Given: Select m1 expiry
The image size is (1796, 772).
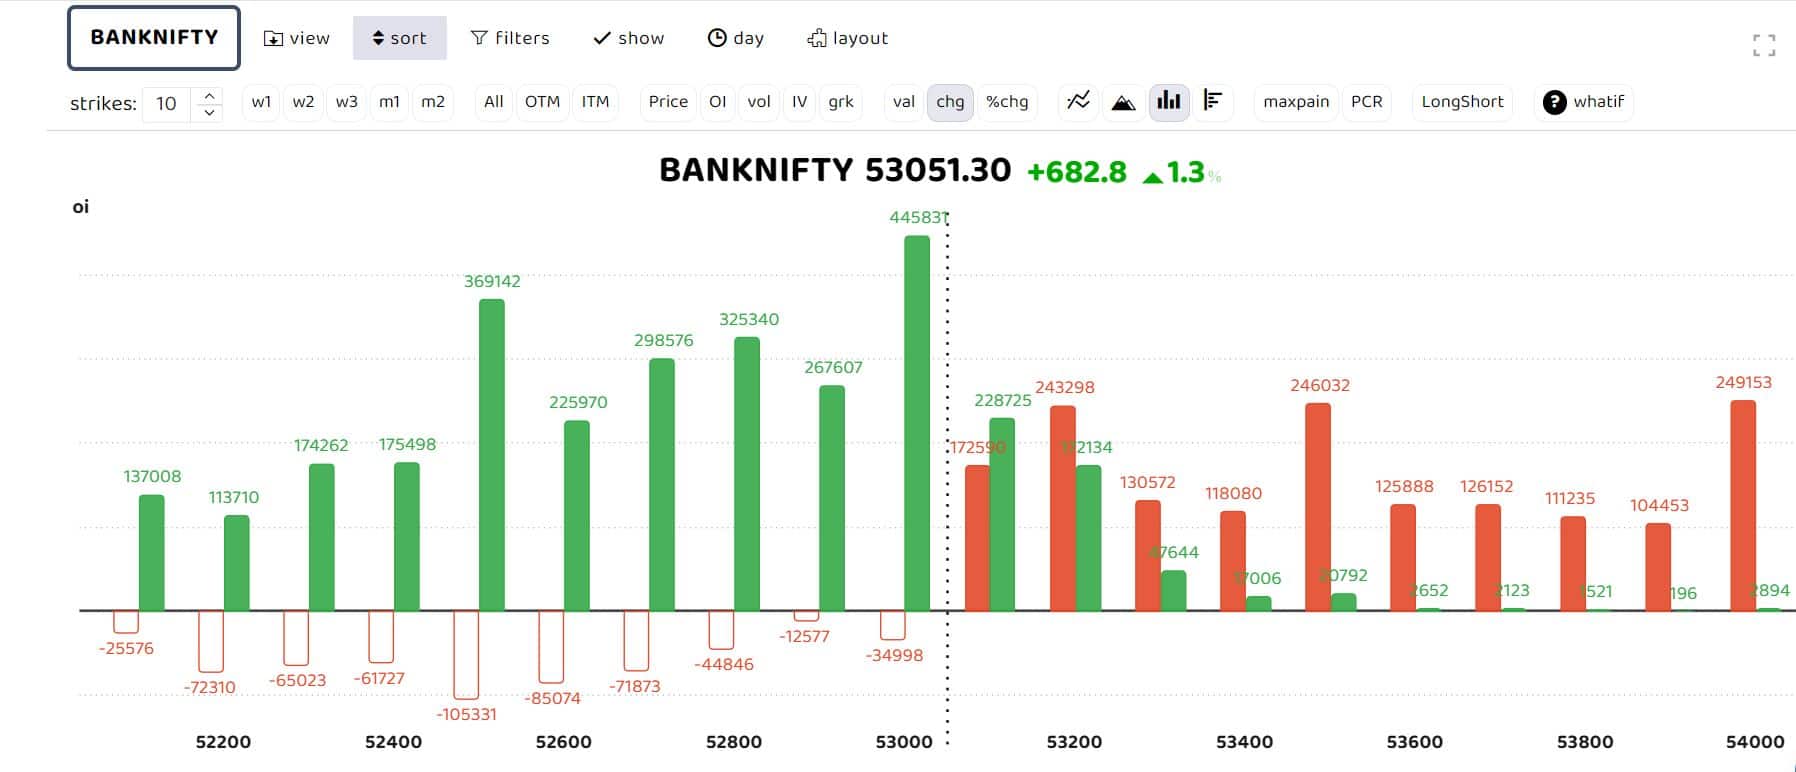Looking at the screenshot, I should point(390,102).
